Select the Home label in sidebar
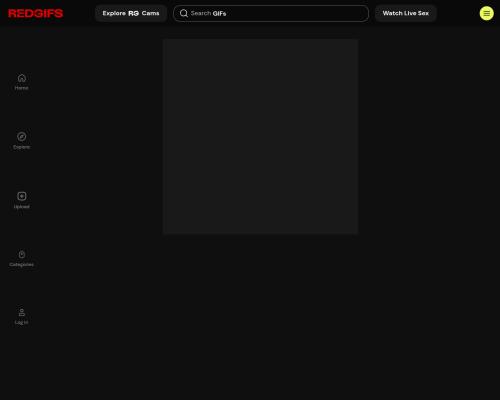 tap(22, 88)
